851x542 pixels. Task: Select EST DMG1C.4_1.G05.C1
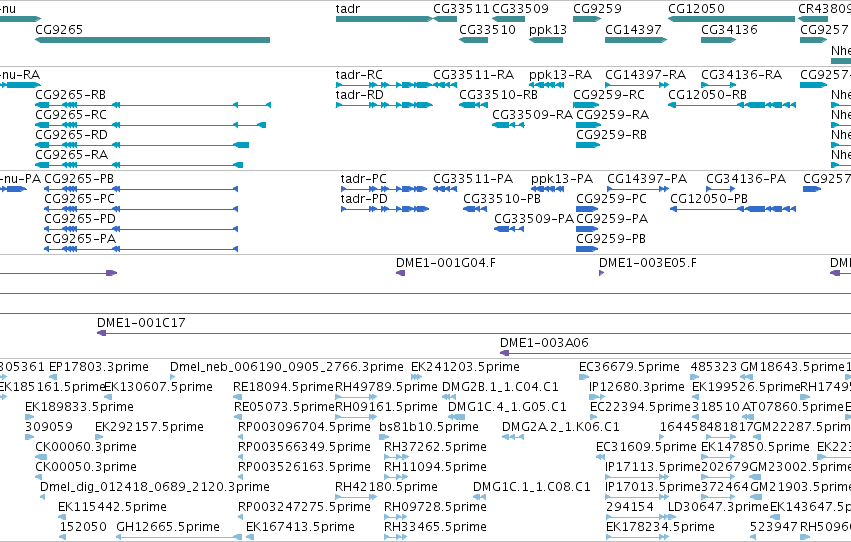pos(456,417)
